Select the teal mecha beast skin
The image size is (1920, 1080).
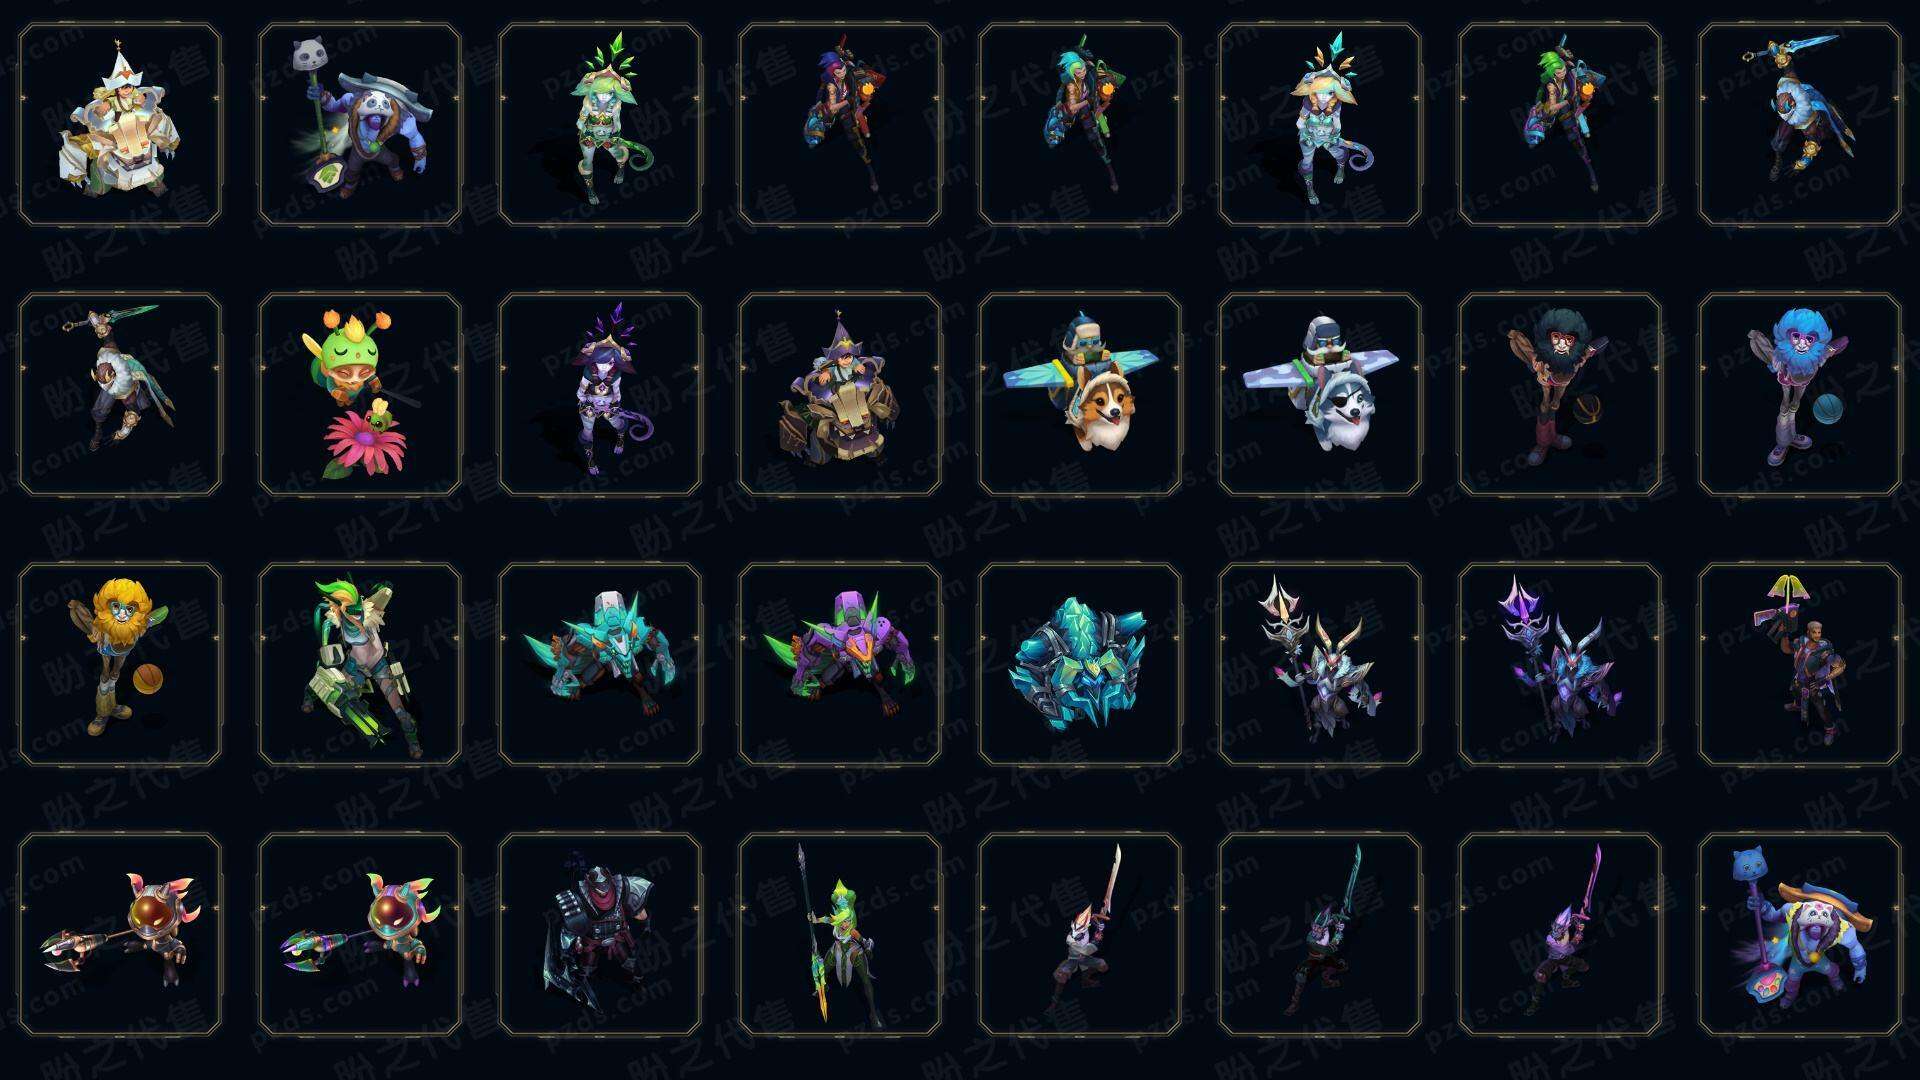[600, 664]
